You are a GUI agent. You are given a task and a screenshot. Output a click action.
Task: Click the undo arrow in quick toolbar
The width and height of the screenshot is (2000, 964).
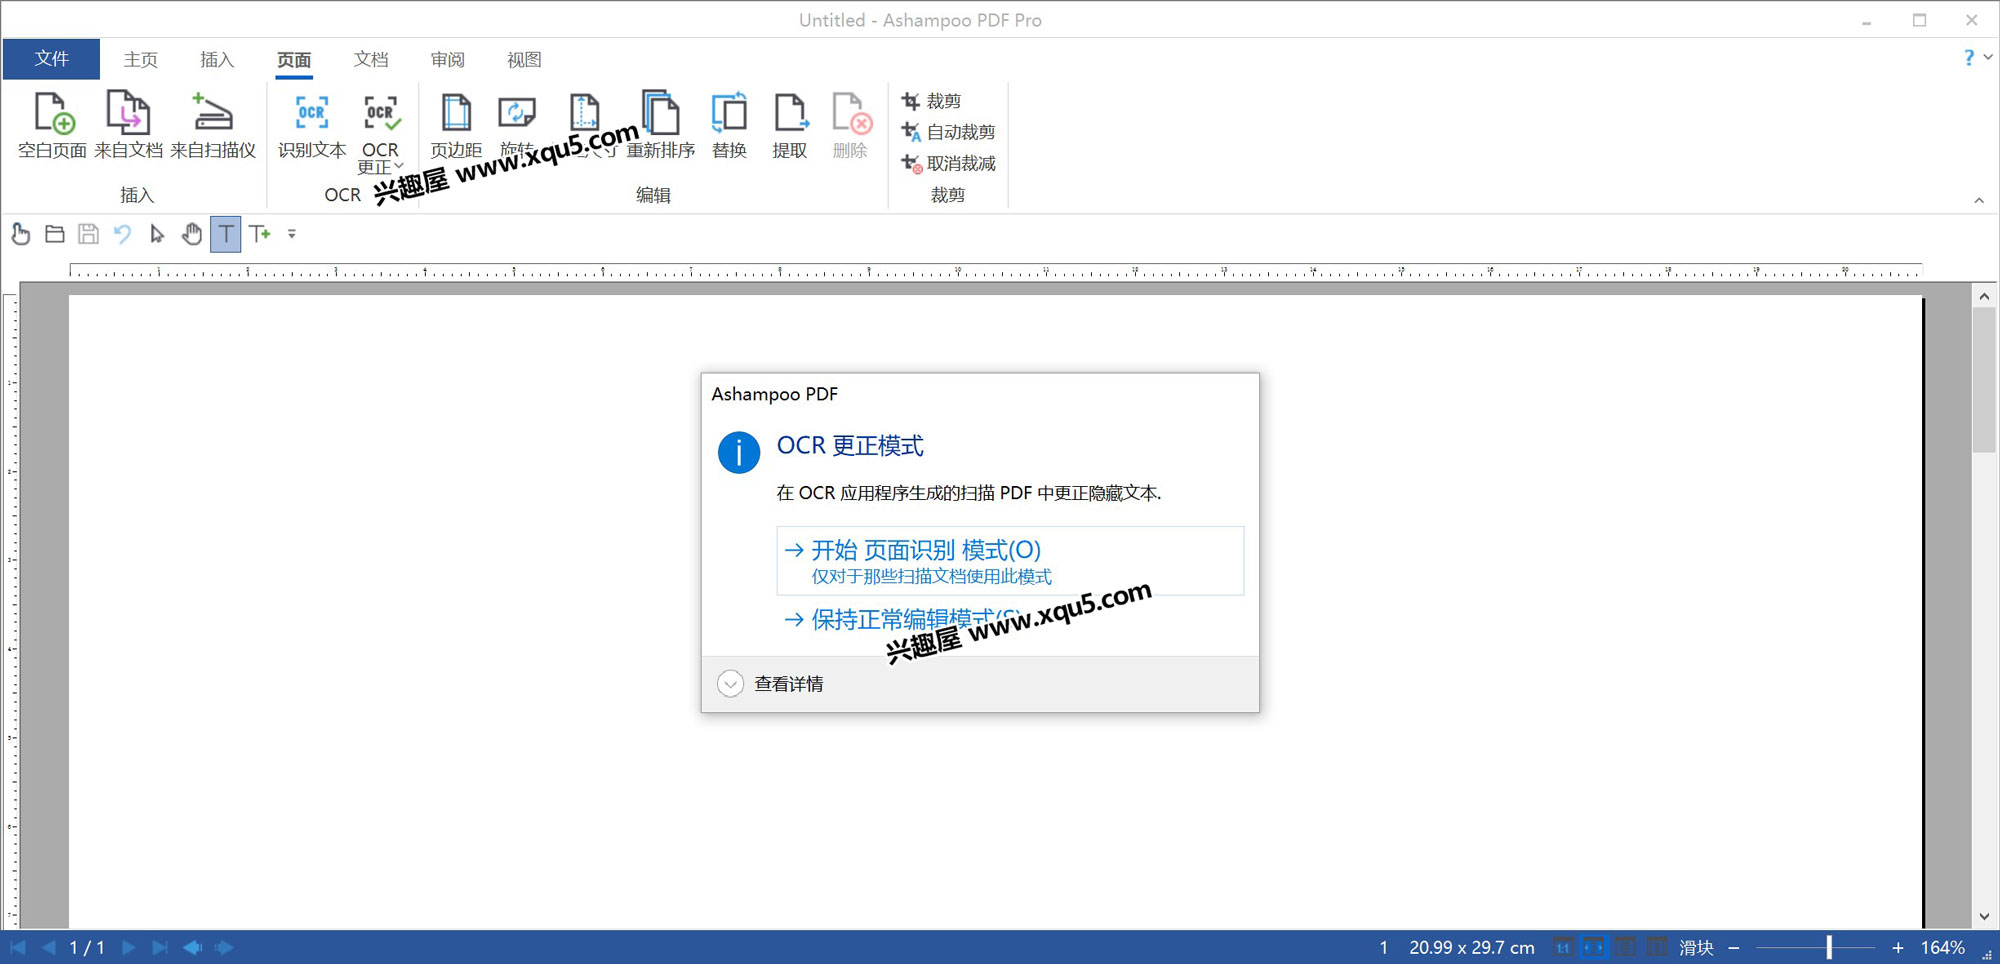click(122, 234)
